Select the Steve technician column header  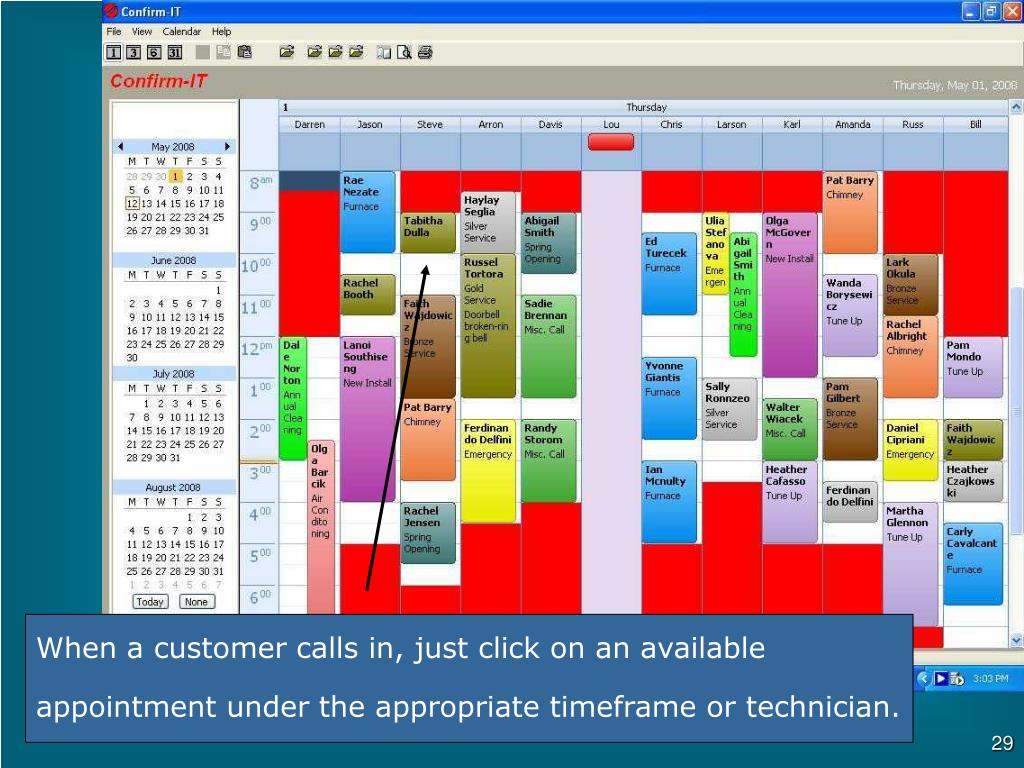[430, 124]
